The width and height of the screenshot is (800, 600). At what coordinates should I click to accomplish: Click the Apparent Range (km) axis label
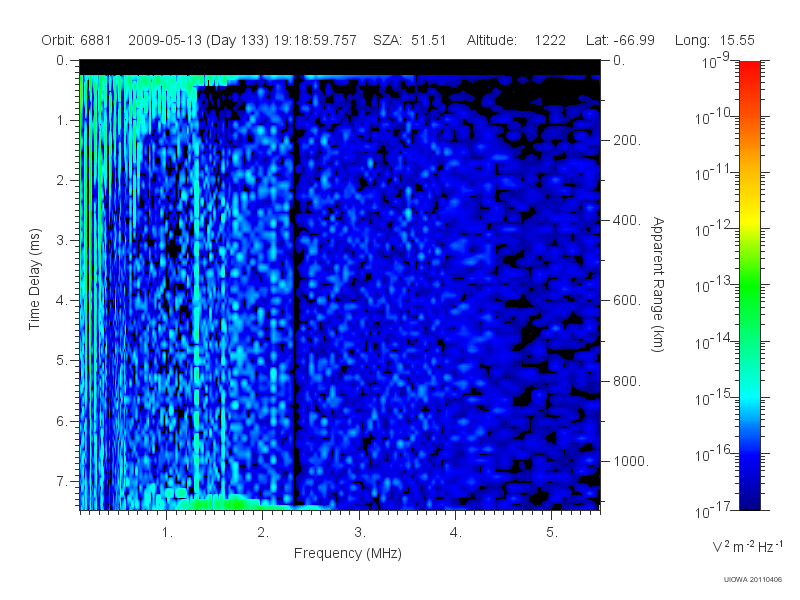pos(658,284)
